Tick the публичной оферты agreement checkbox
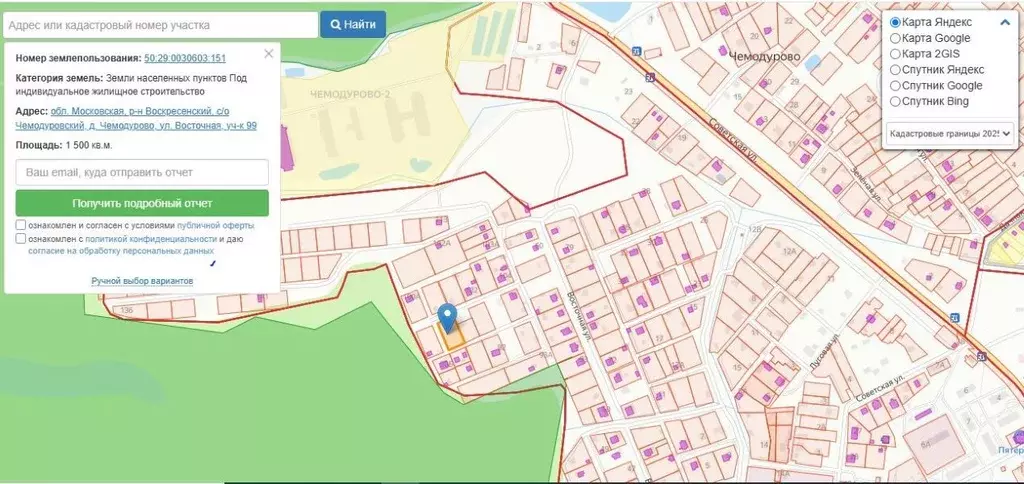The height and width of the screenshot is (484, 1024). [21, 225]
